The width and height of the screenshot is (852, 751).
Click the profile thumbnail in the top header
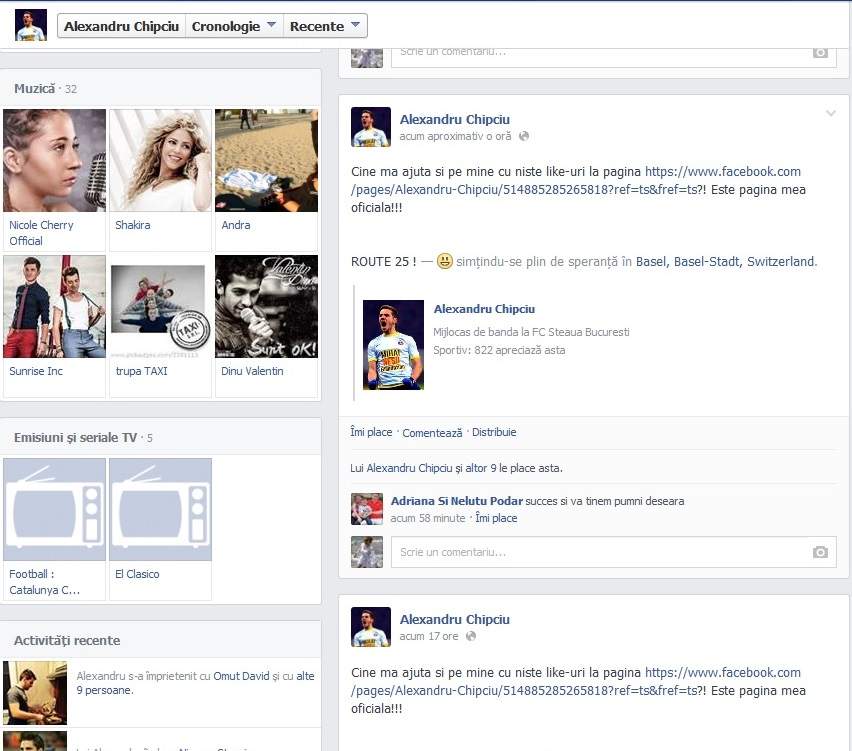[31, 25]
